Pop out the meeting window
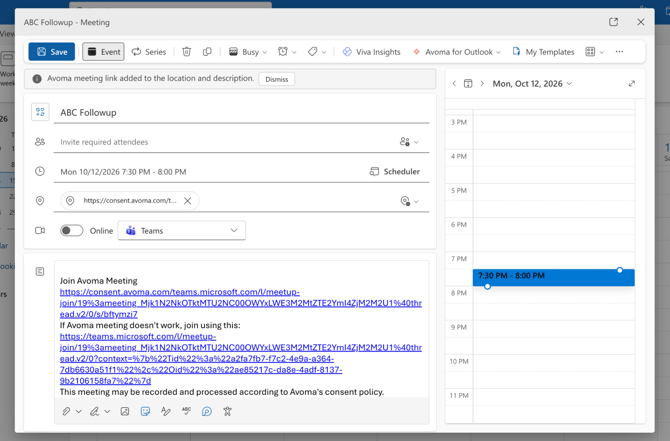The width and height of the screenshot is (670, 441). tap(614, 22)
